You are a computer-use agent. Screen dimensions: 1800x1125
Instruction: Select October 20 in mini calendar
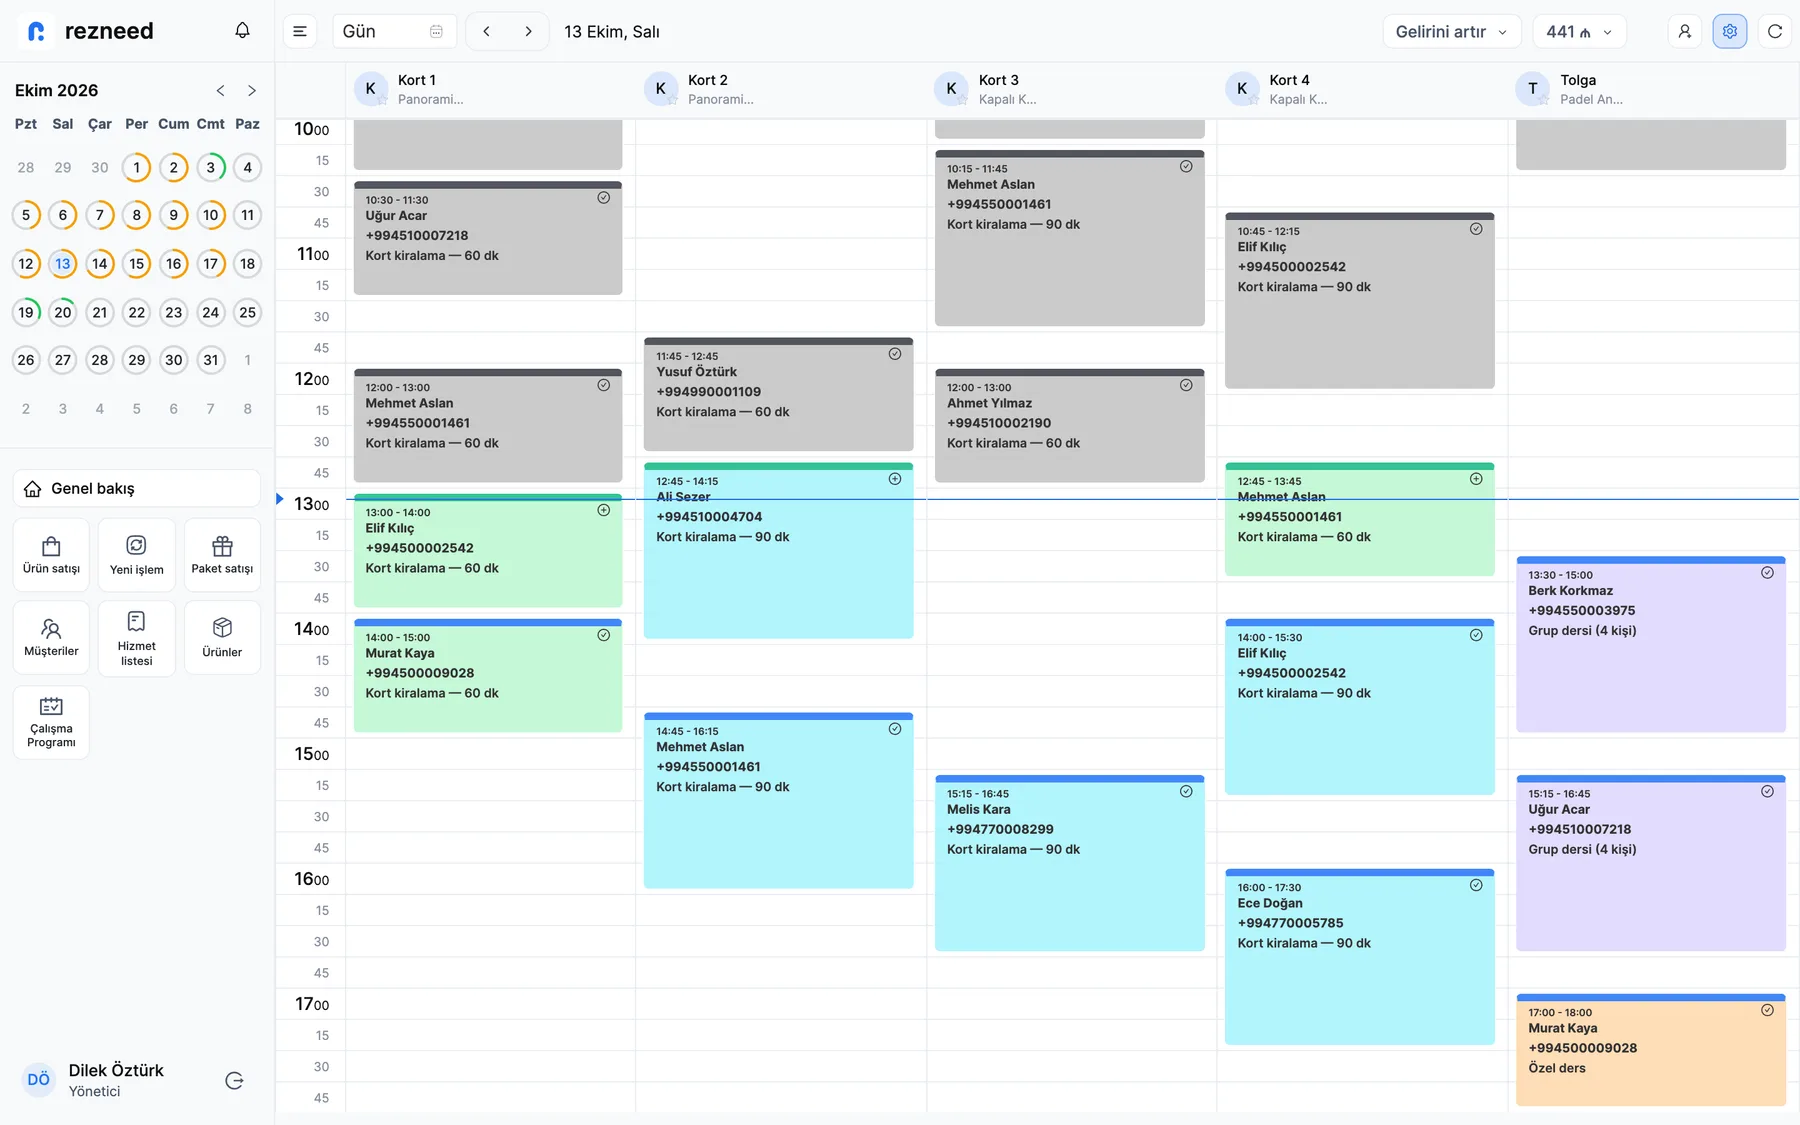point(63,312)
